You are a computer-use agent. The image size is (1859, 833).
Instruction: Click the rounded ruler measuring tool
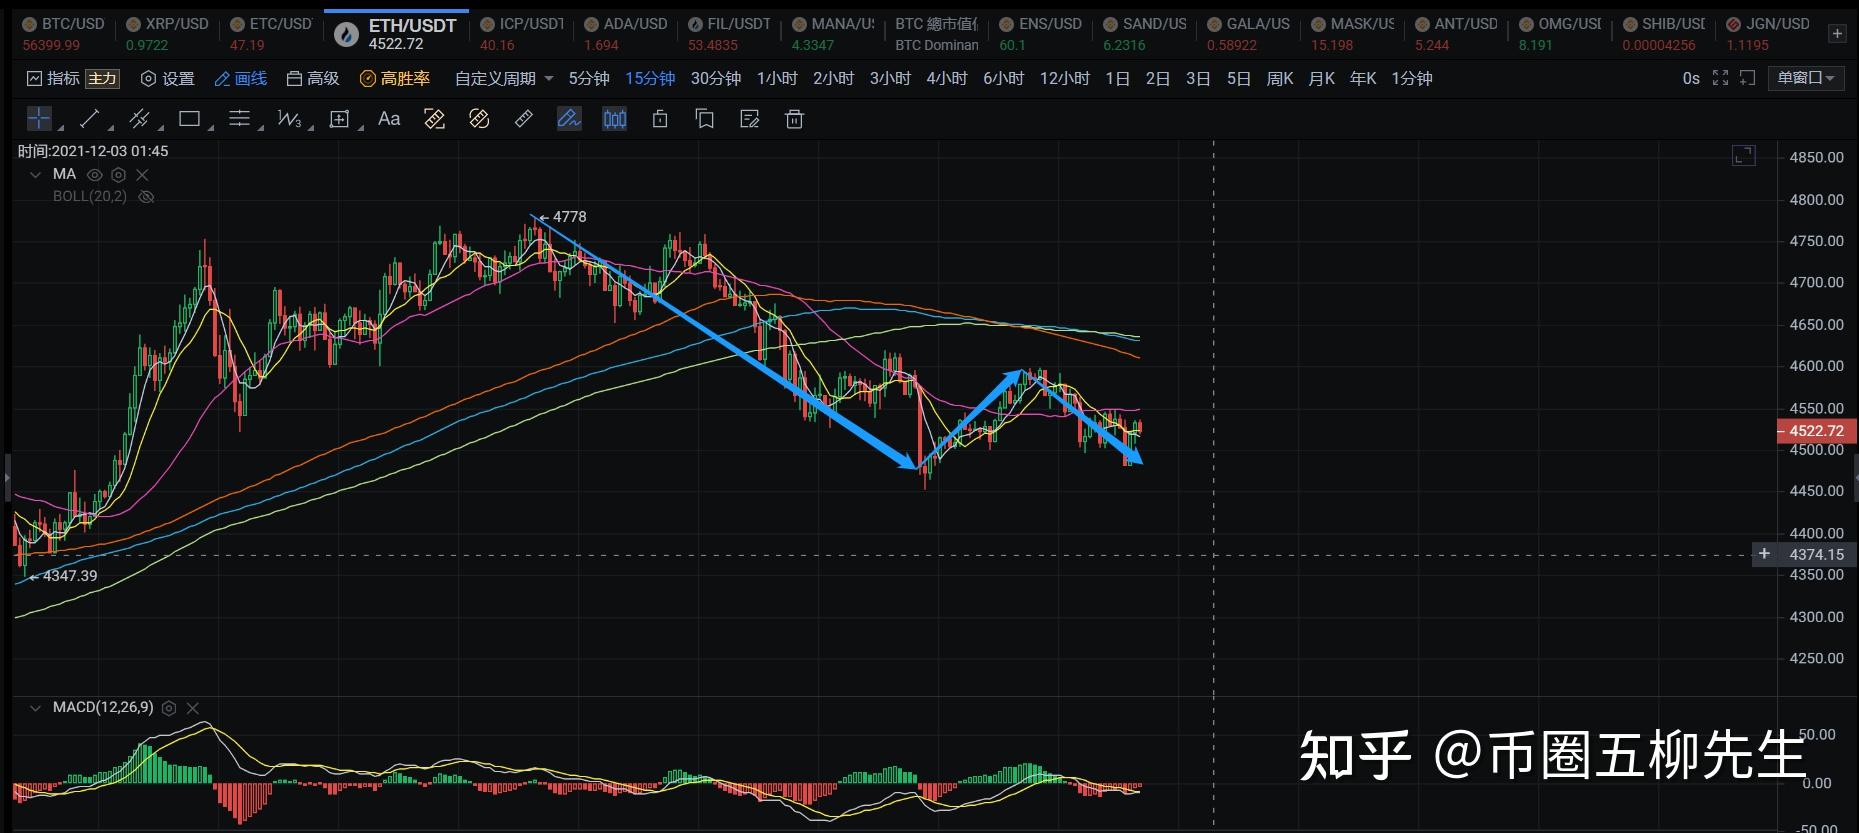tap(479, 119)
